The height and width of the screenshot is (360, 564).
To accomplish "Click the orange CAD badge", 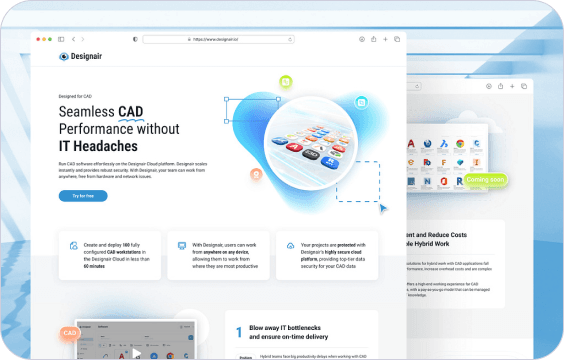I will click(x=69, y=333).
